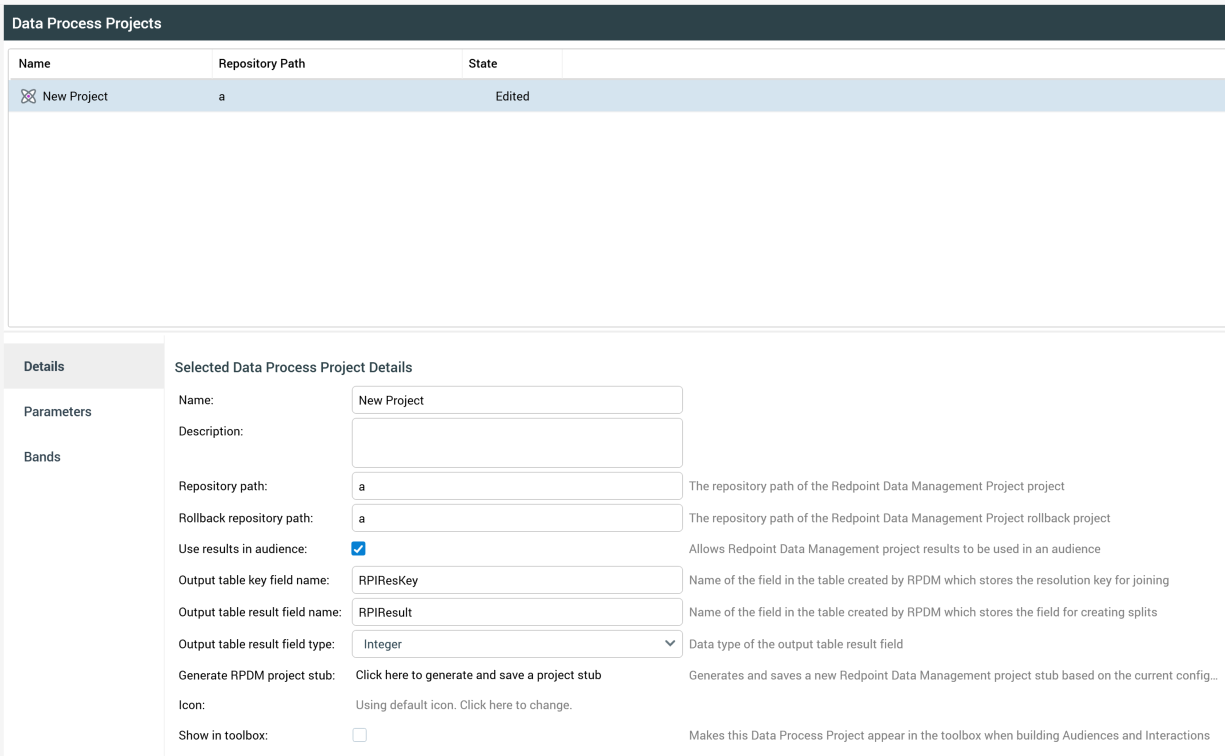This screenshot has height=756, width=1225.
Task: Click the Repository path field
Action: [516, 486]
